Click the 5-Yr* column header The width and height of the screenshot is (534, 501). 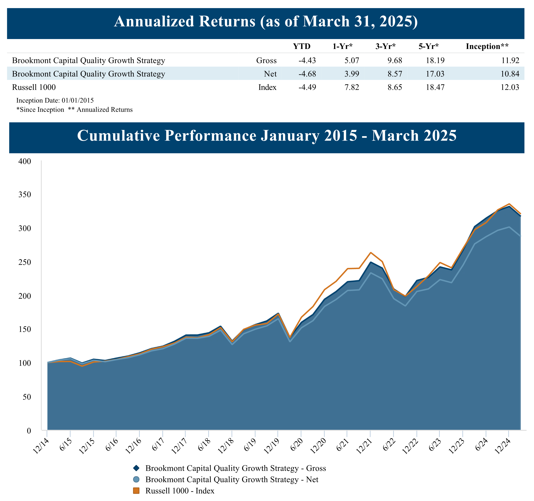point(428,46)
